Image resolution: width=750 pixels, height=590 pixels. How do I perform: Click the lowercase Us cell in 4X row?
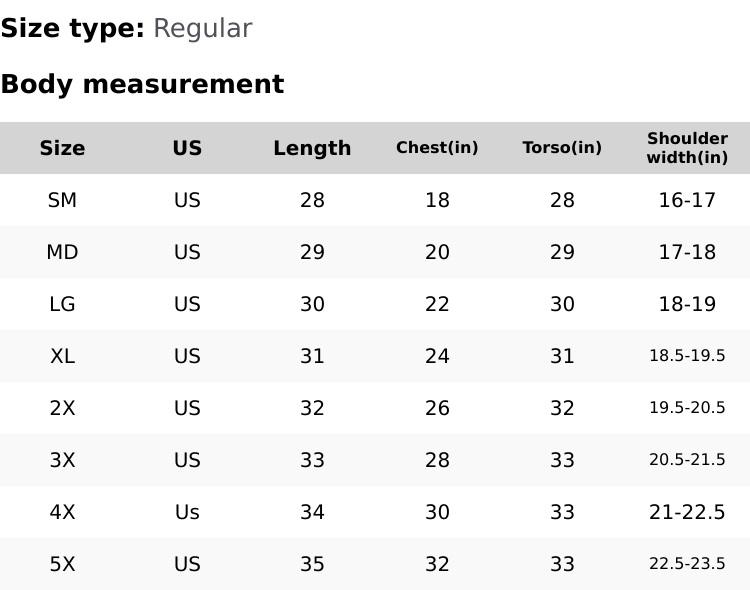(x=187, y=512)
